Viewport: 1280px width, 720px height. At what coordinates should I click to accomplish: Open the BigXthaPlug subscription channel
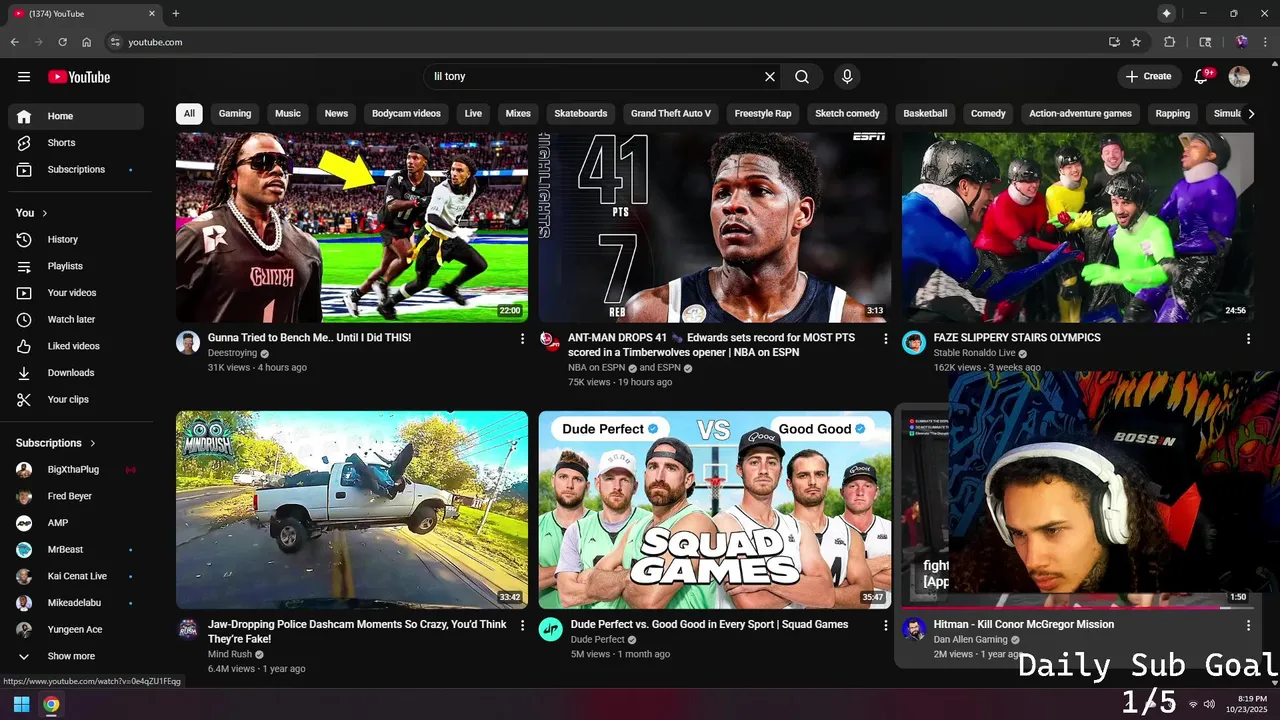pyautogui.click(x=76, y=470)
